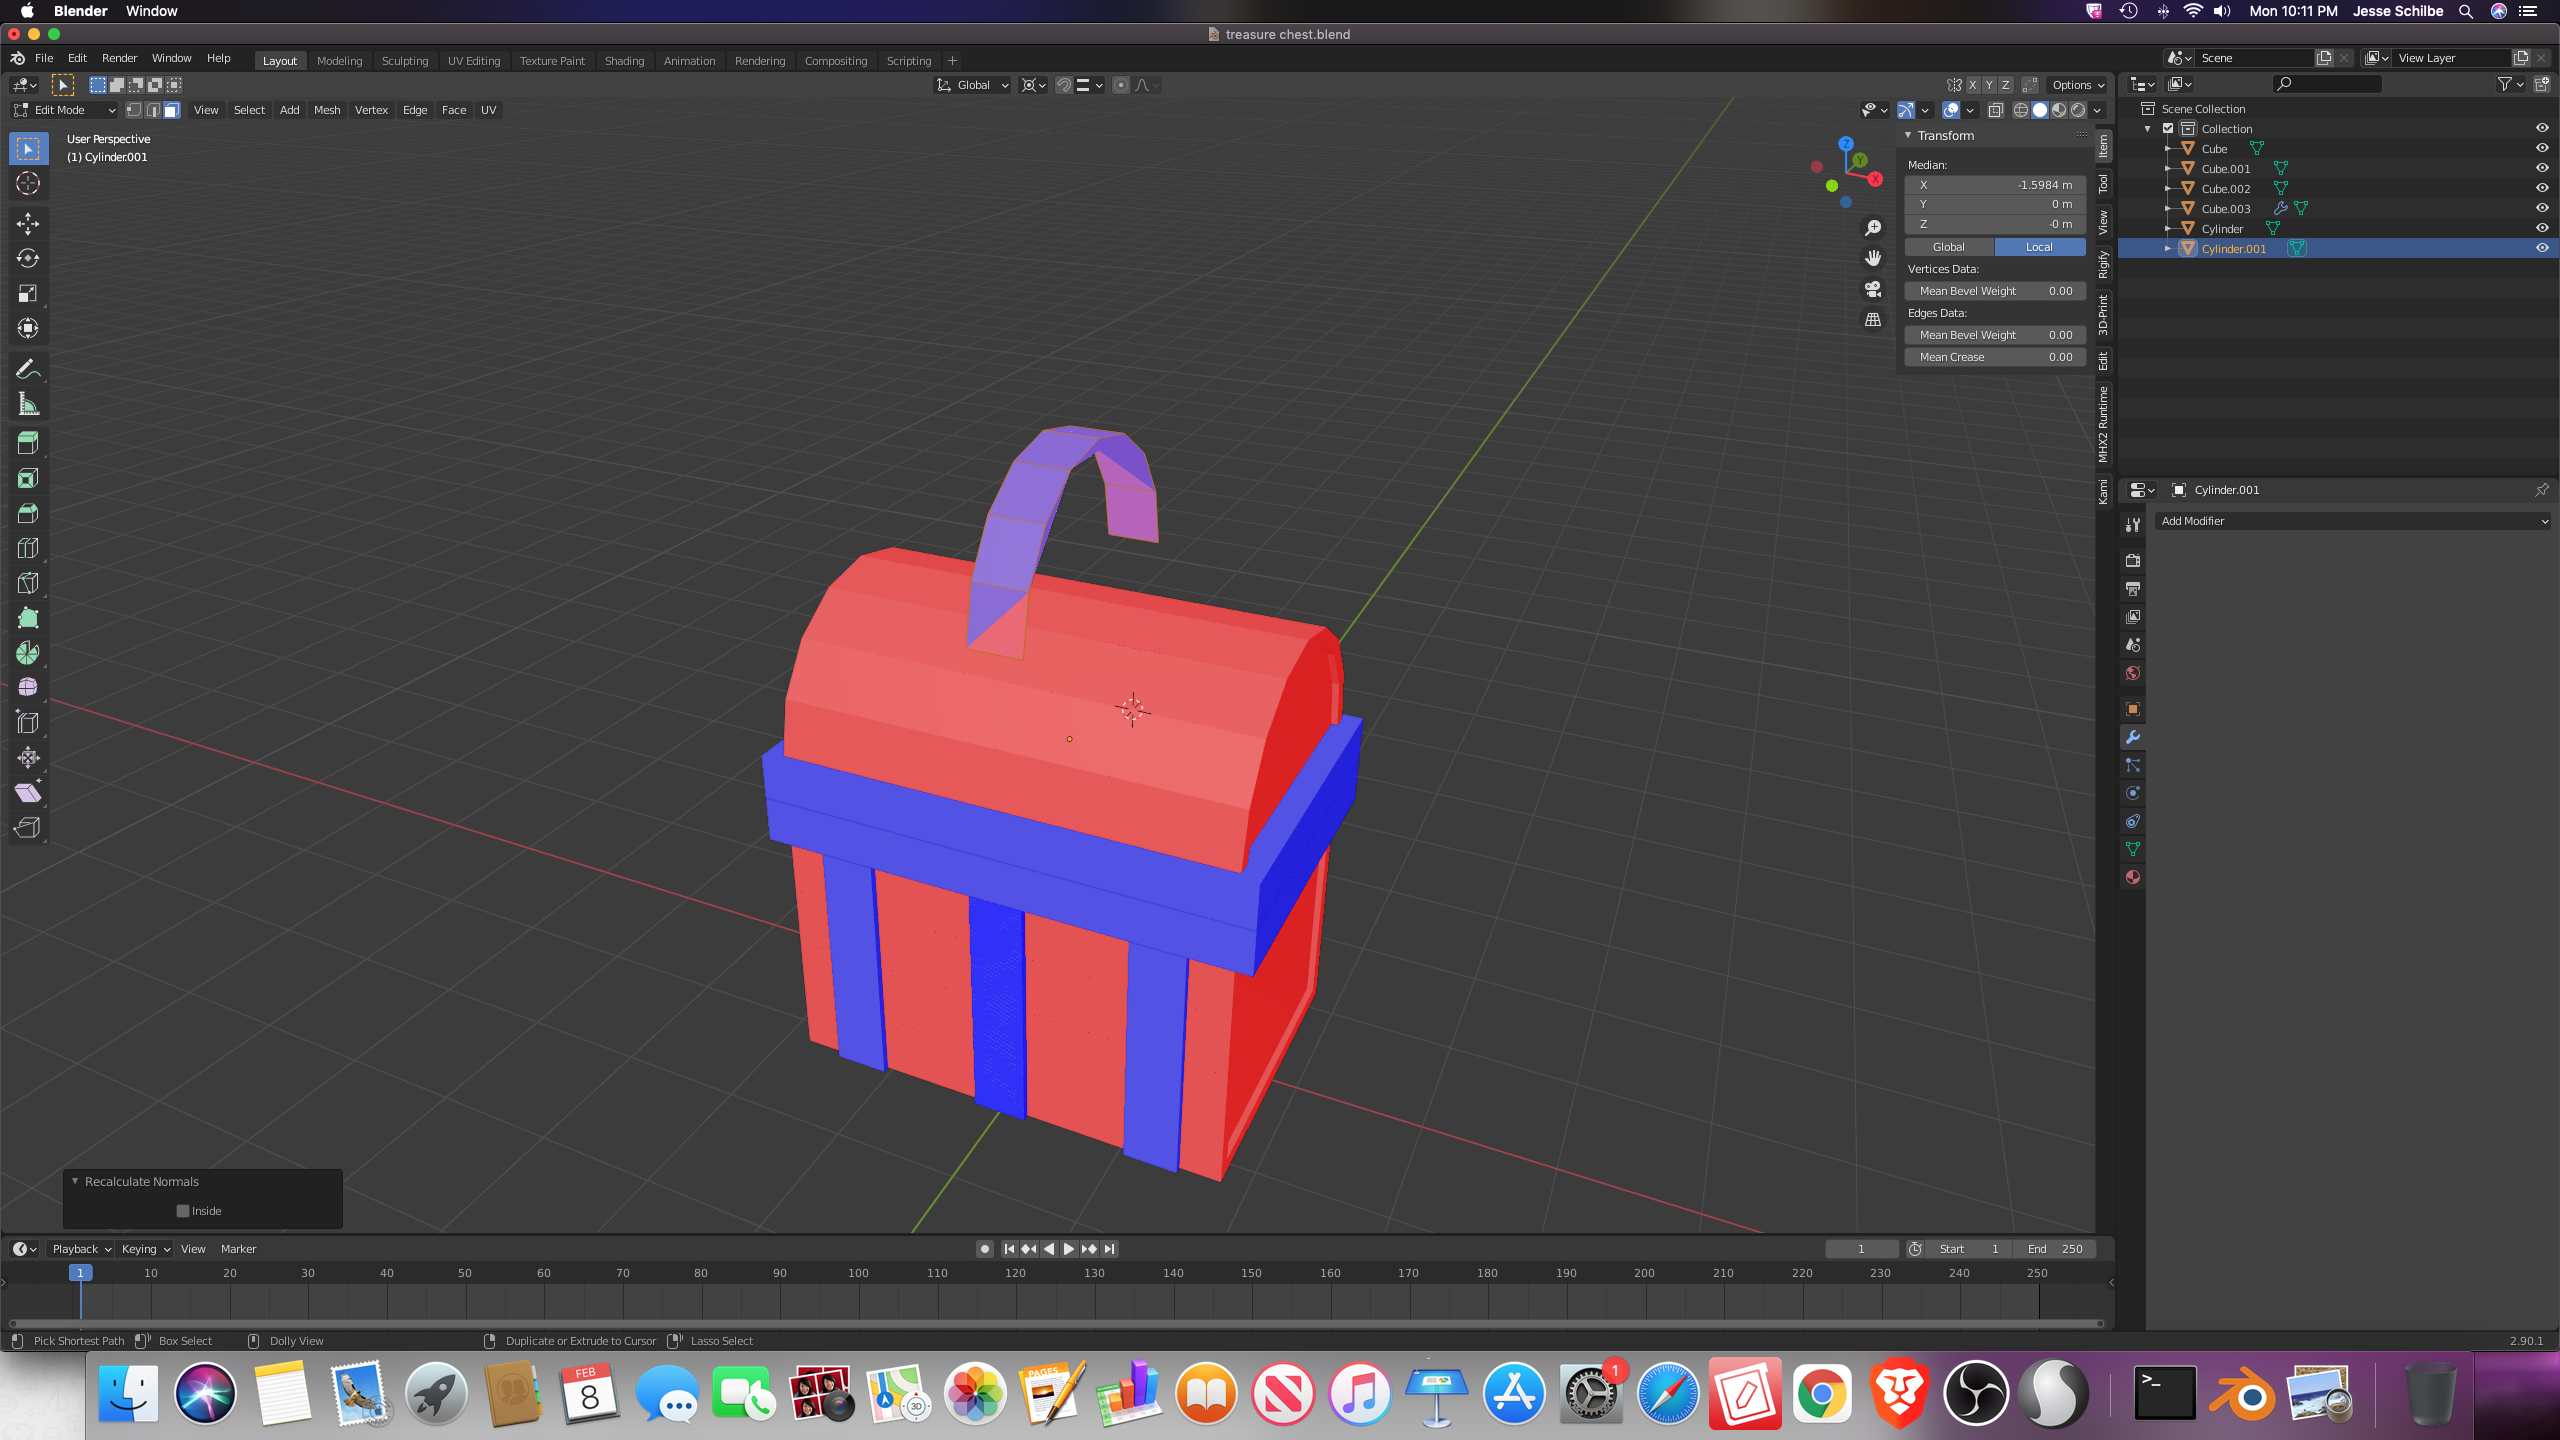This screenshot has width=2560, height=1440.
Task: Select the Move tool in toolbar
Action: (x=28, y=223)
